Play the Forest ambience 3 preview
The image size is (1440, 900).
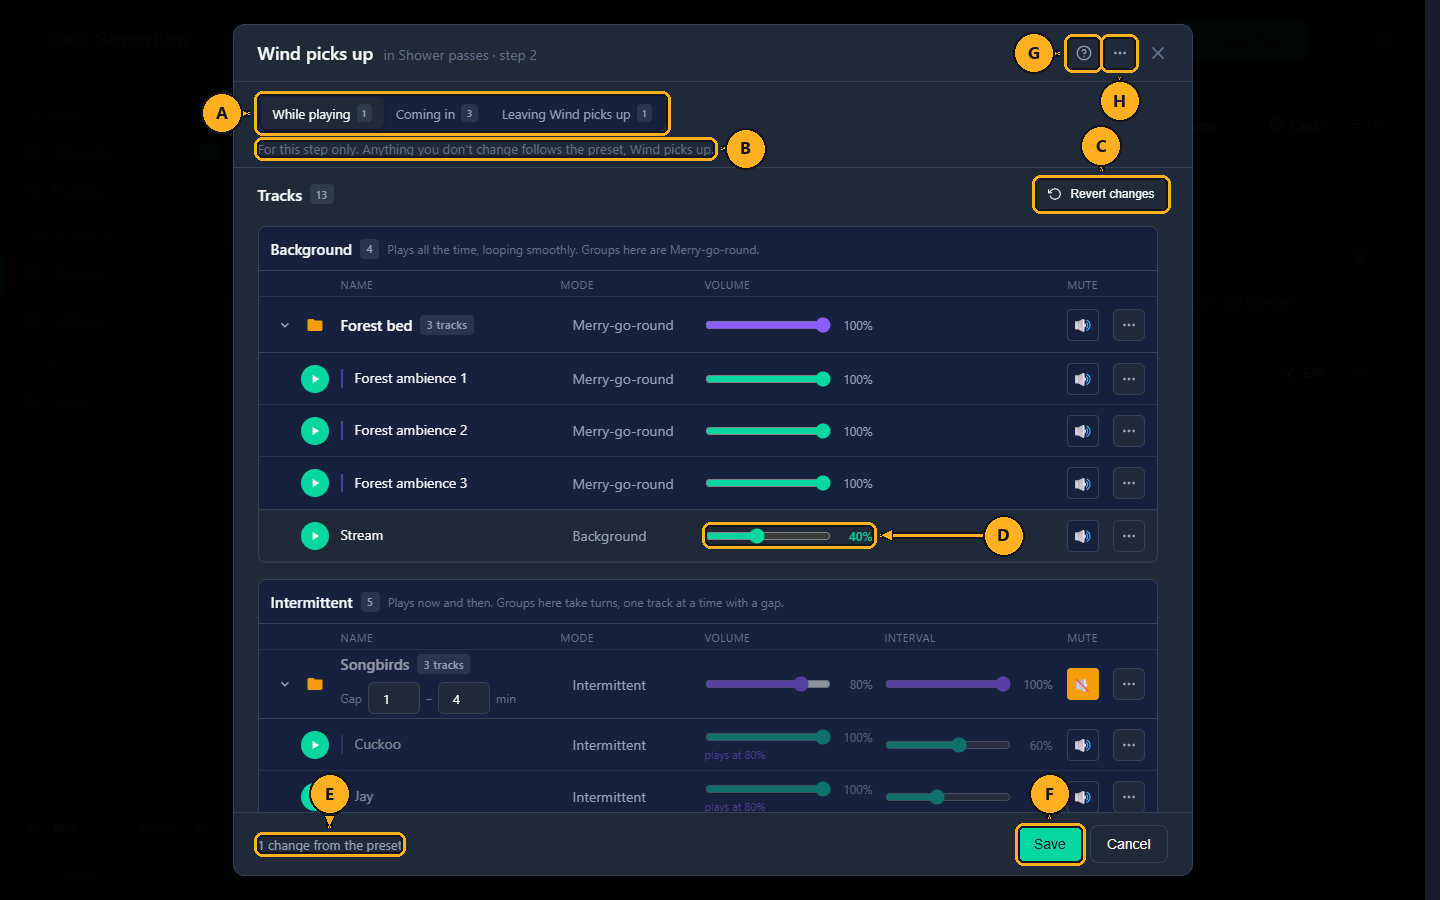pyautogui.click(x=315, y=483)
